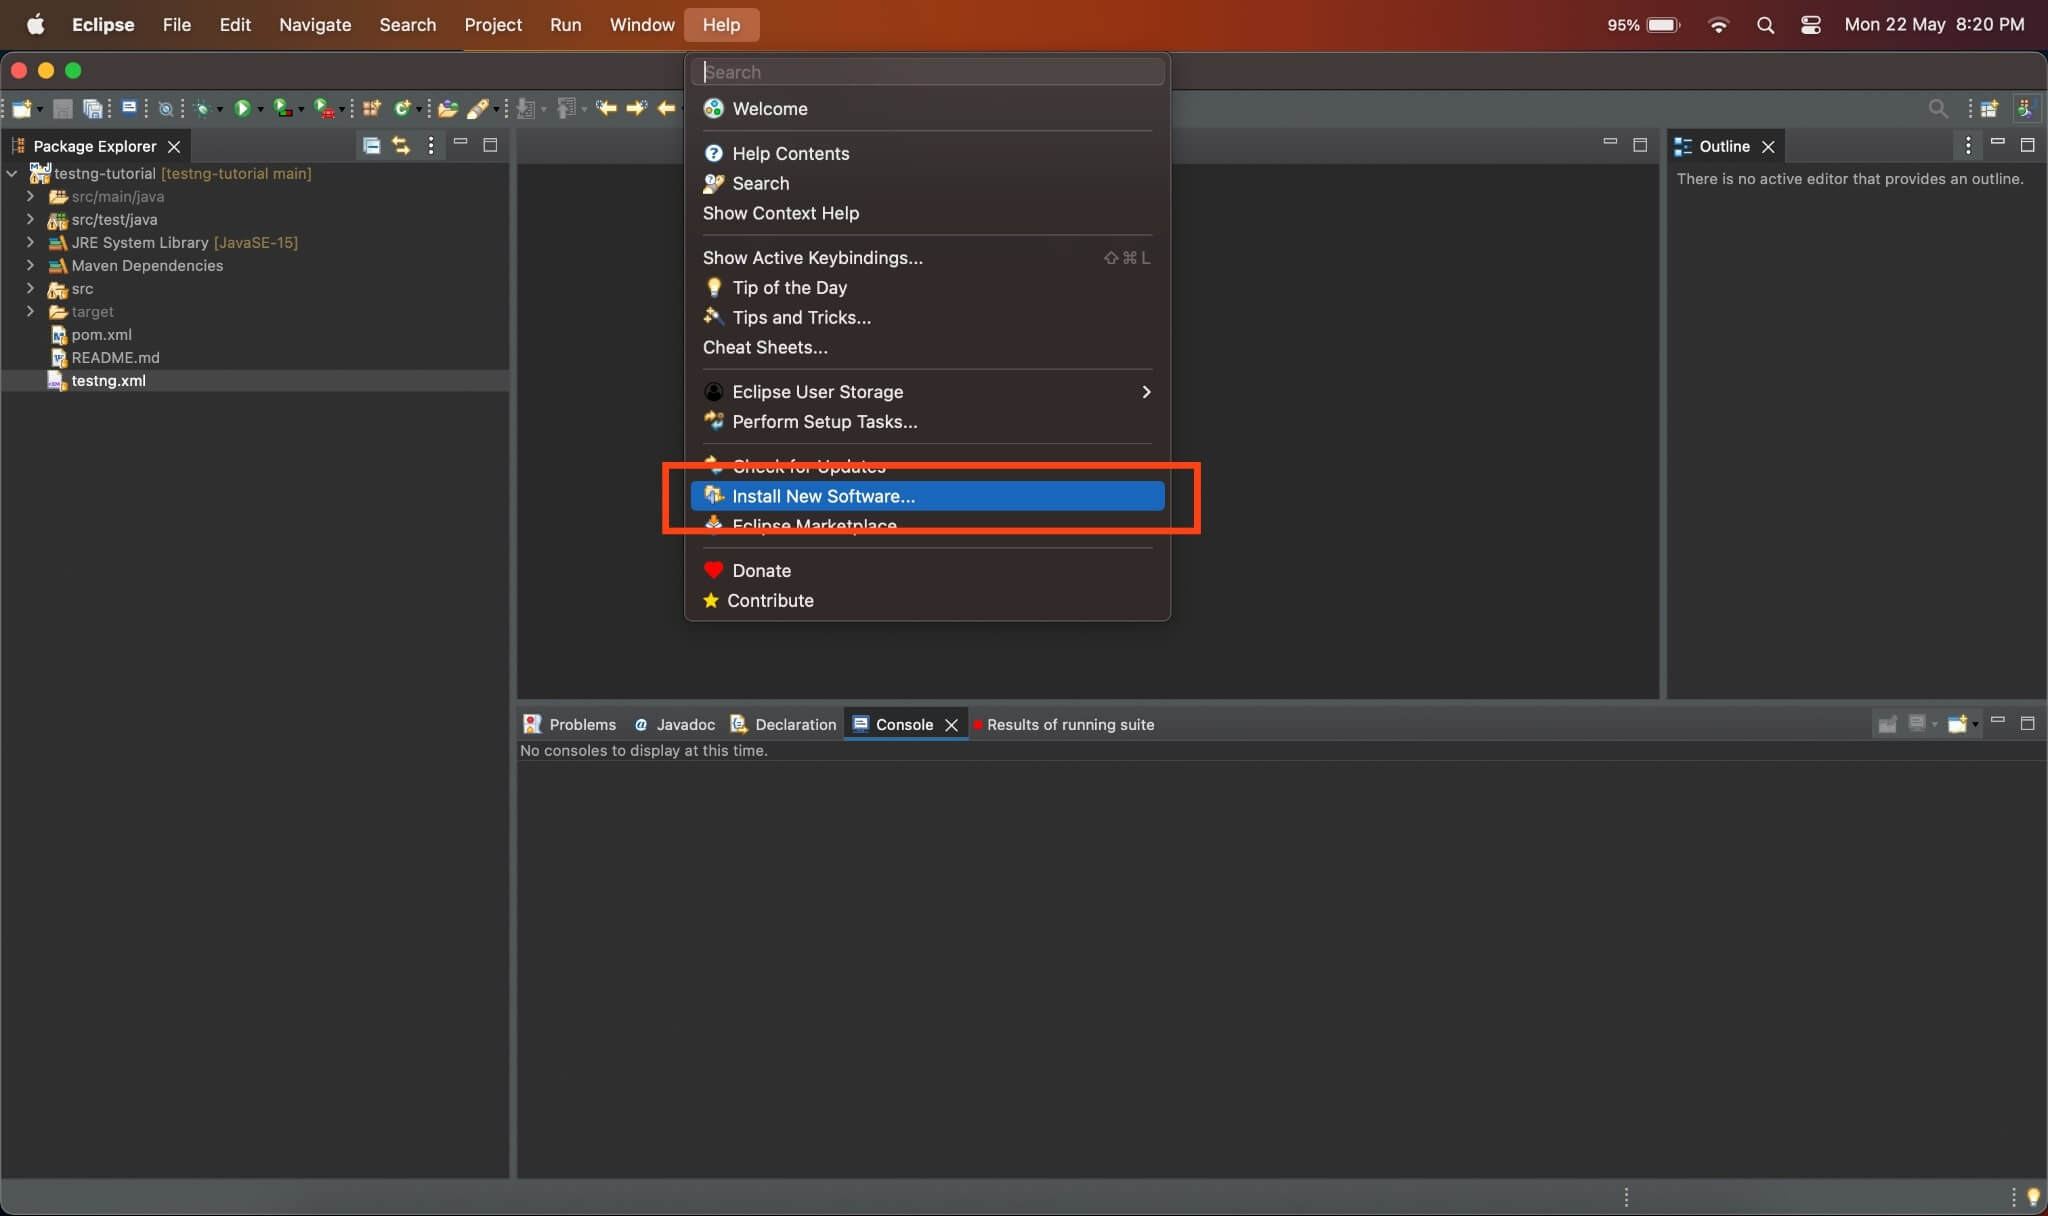Select the Debug toolbar icon
2048x1216 pixels.
point(204,108)
